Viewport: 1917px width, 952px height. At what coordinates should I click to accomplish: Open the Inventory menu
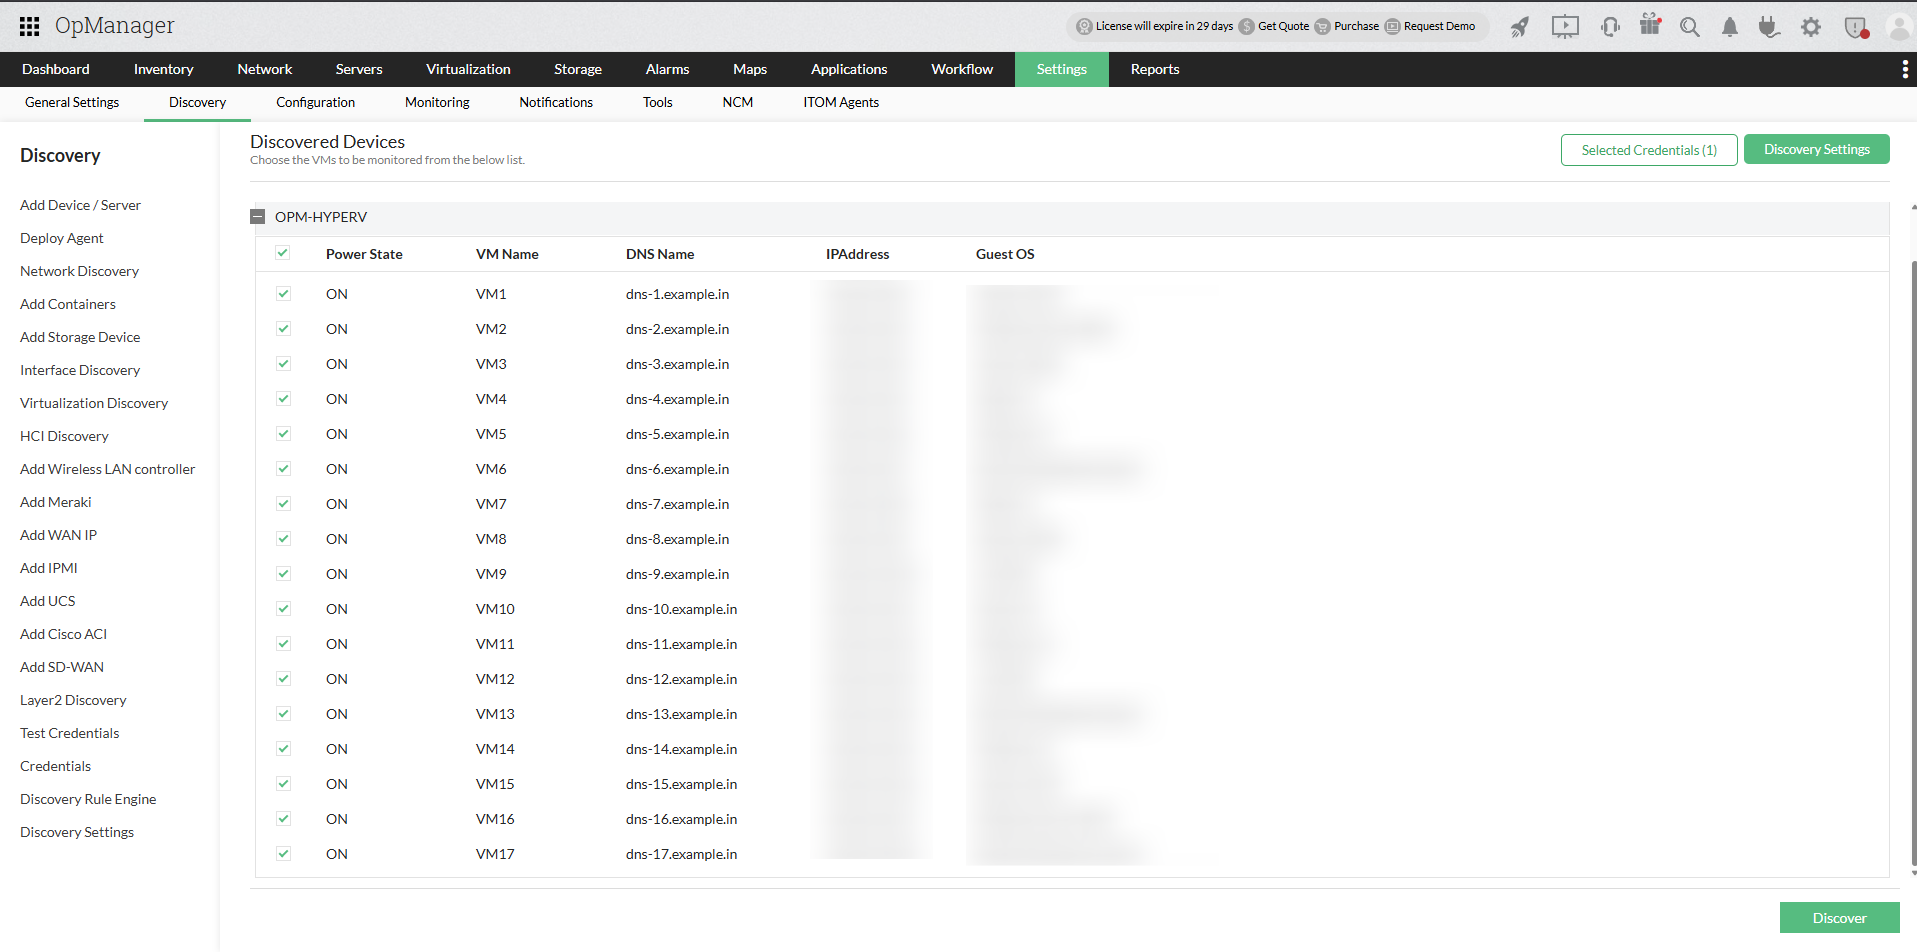(163, 69)
